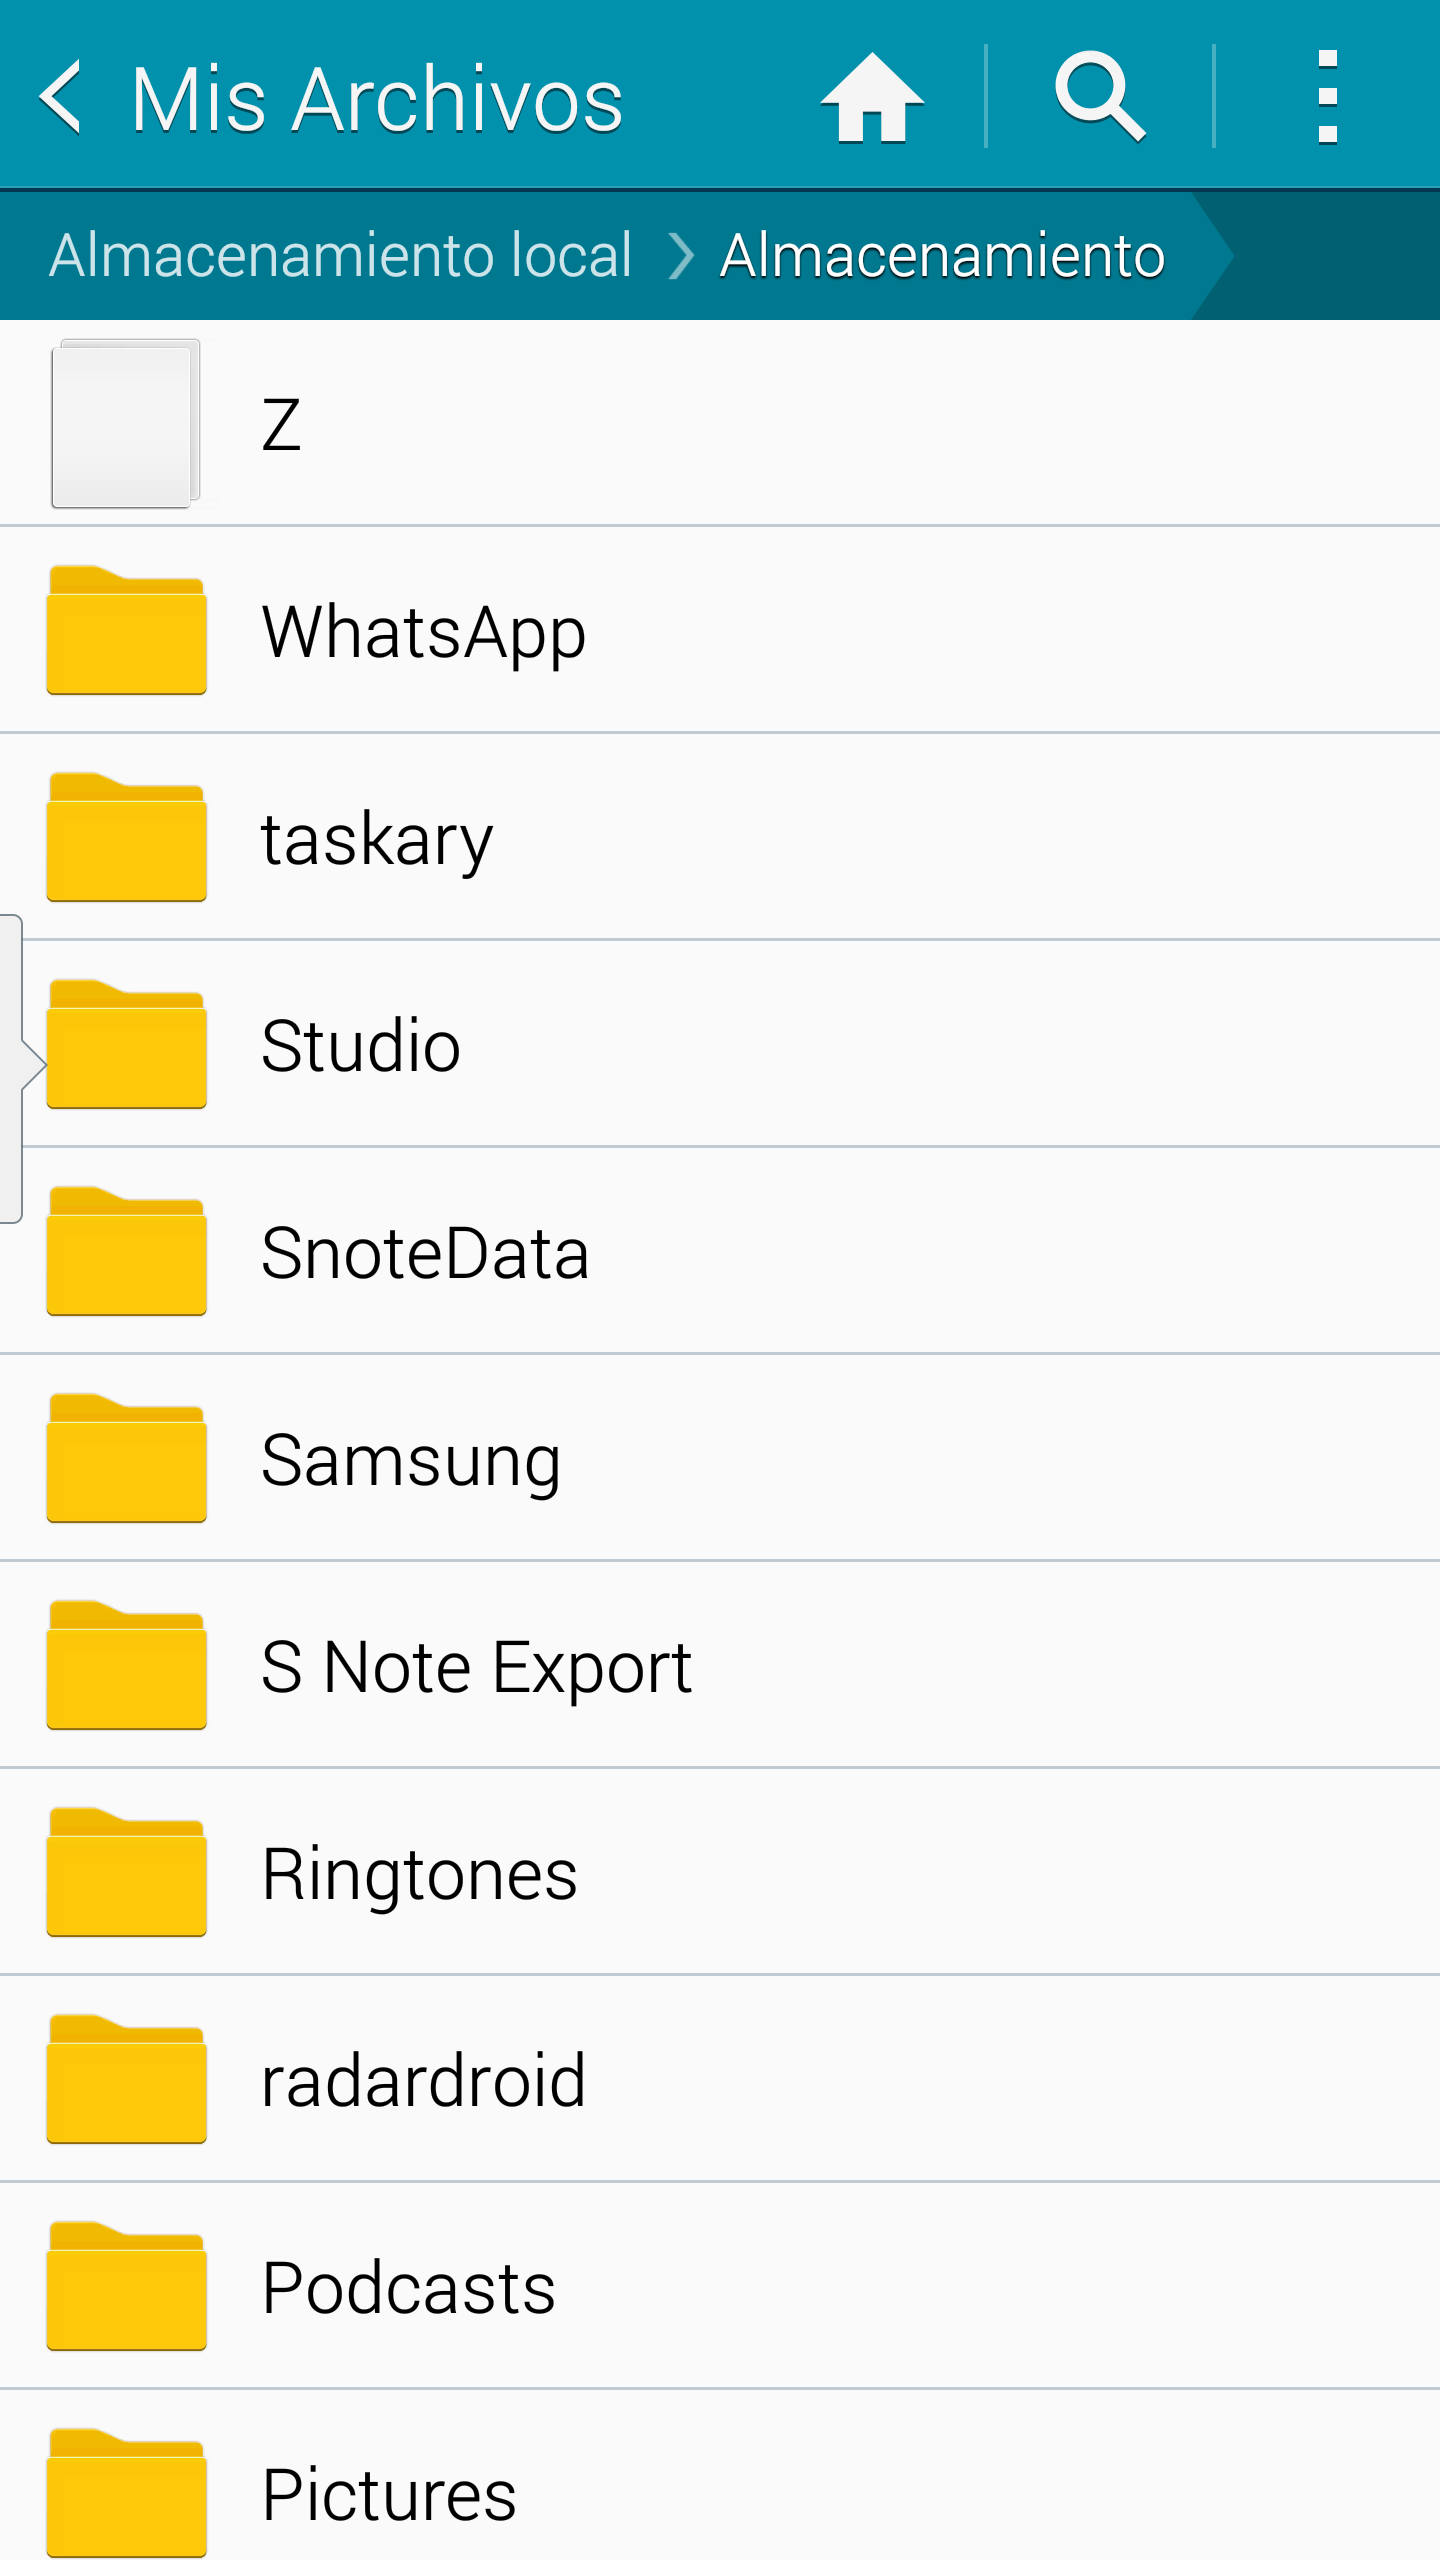Tap the SnoteData folder icon
The image size is (1440, 2560).
[126, 1252]
